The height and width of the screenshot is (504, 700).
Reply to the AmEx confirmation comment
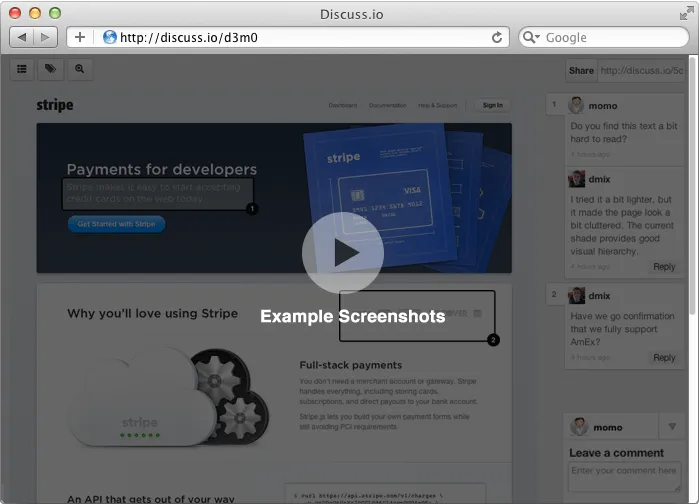(664, 358)
